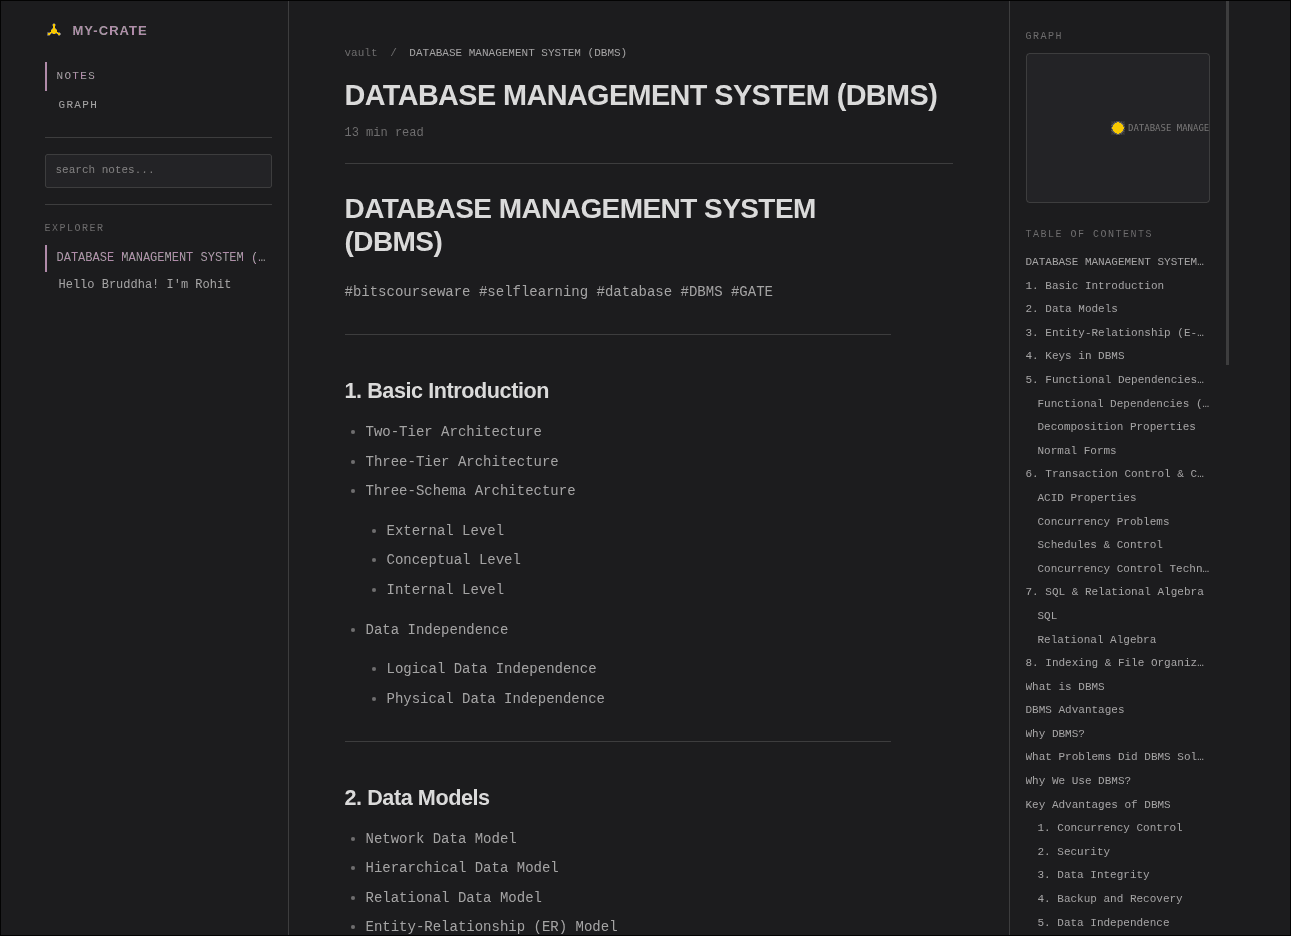
Task: Click the yellow graph node dot
Action: [1117, 128]
